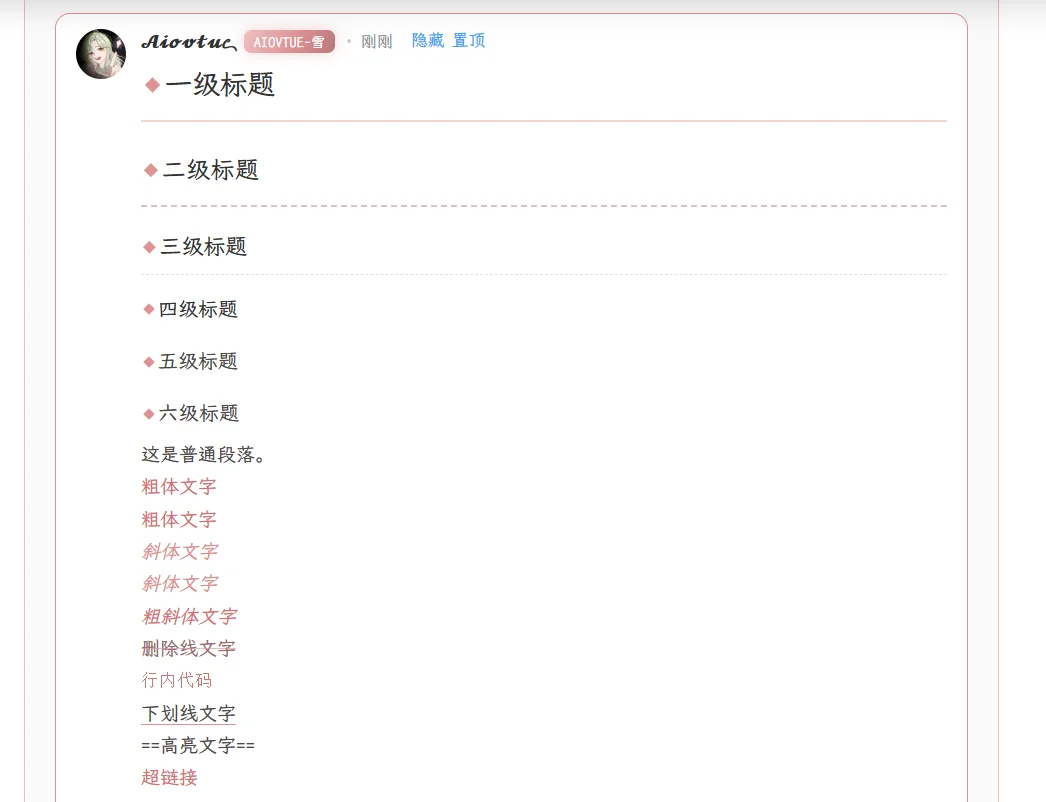The width and height of the screenshot is (1046, 802).
Task: Select the 二级标题 heading
Action: pyautogui.click(x=210, y=169)
